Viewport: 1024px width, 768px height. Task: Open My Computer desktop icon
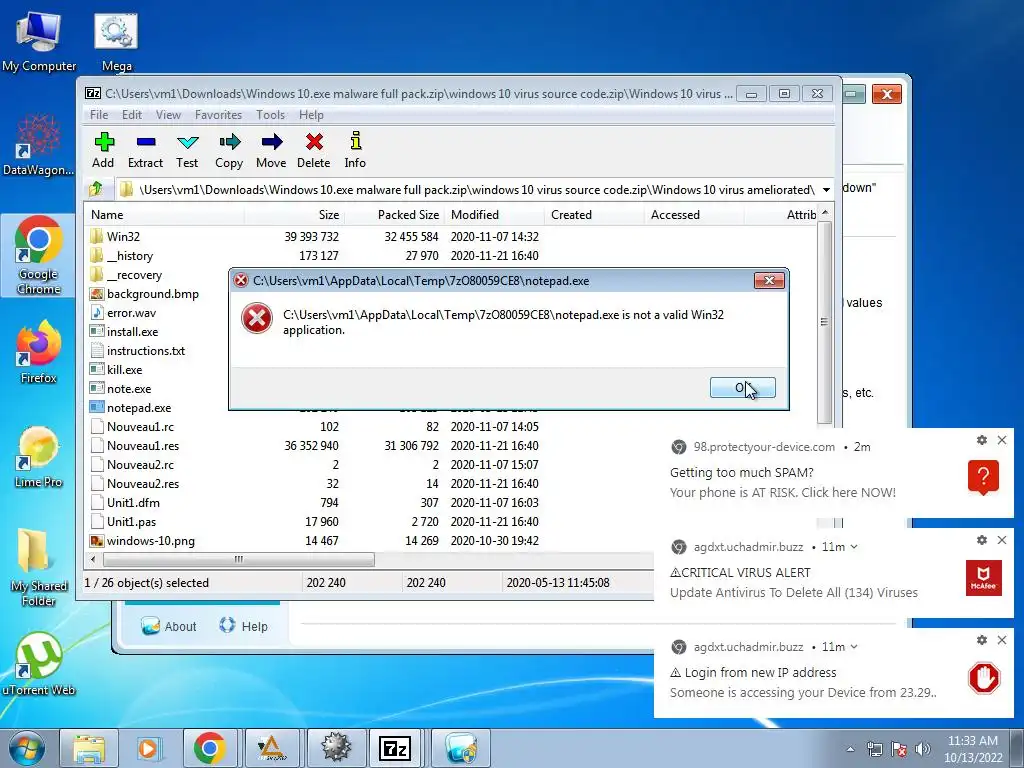tap(39, 42)
